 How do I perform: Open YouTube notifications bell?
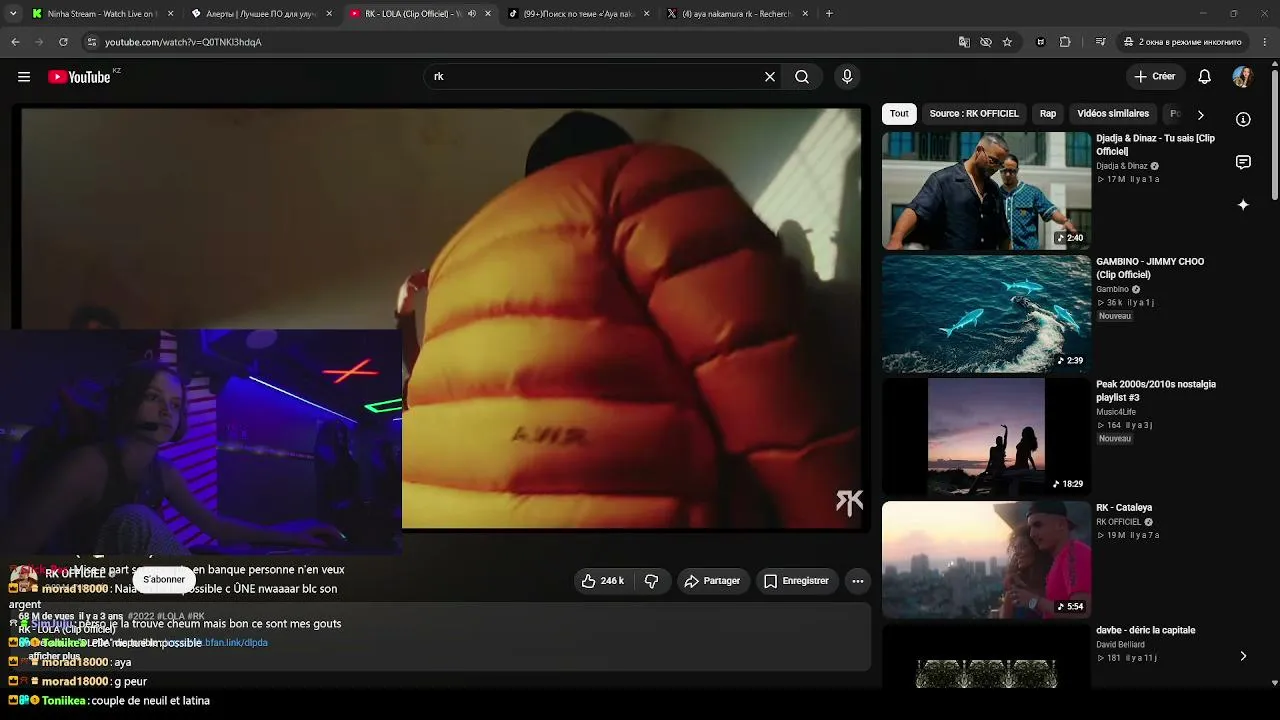tap(1205, 77)
